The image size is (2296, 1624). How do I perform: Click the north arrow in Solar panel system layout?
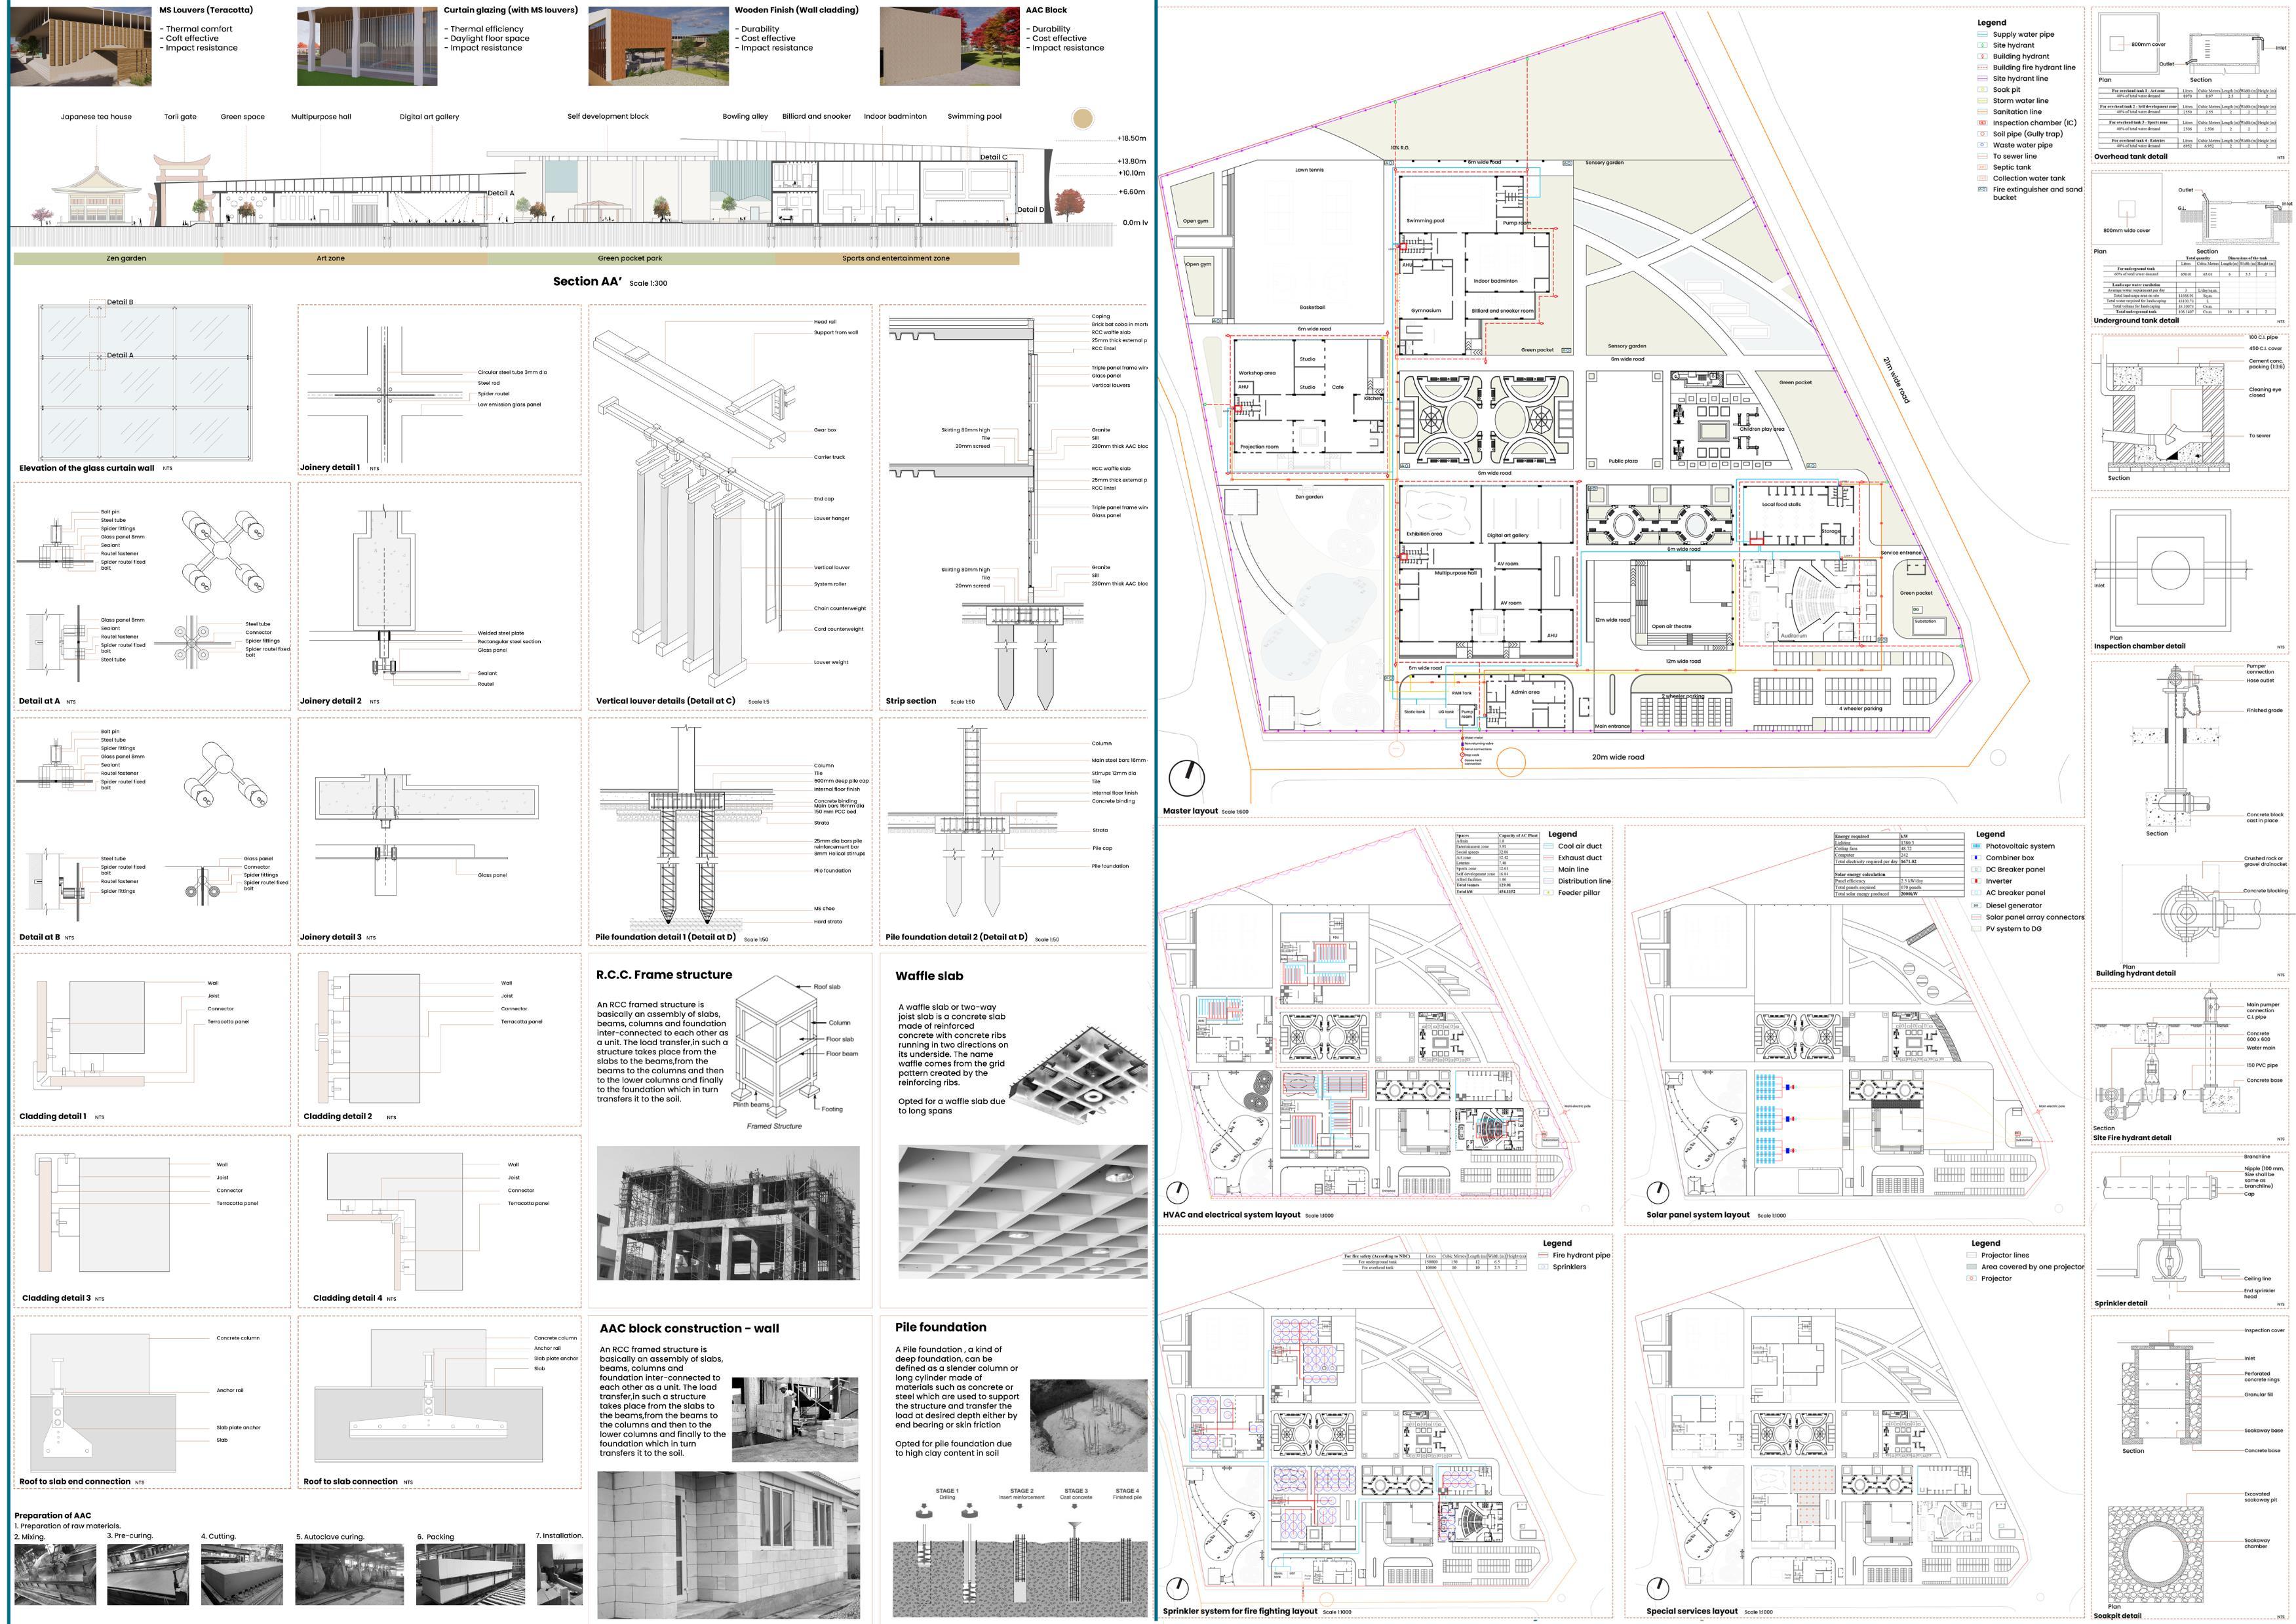point(1657,1192)
